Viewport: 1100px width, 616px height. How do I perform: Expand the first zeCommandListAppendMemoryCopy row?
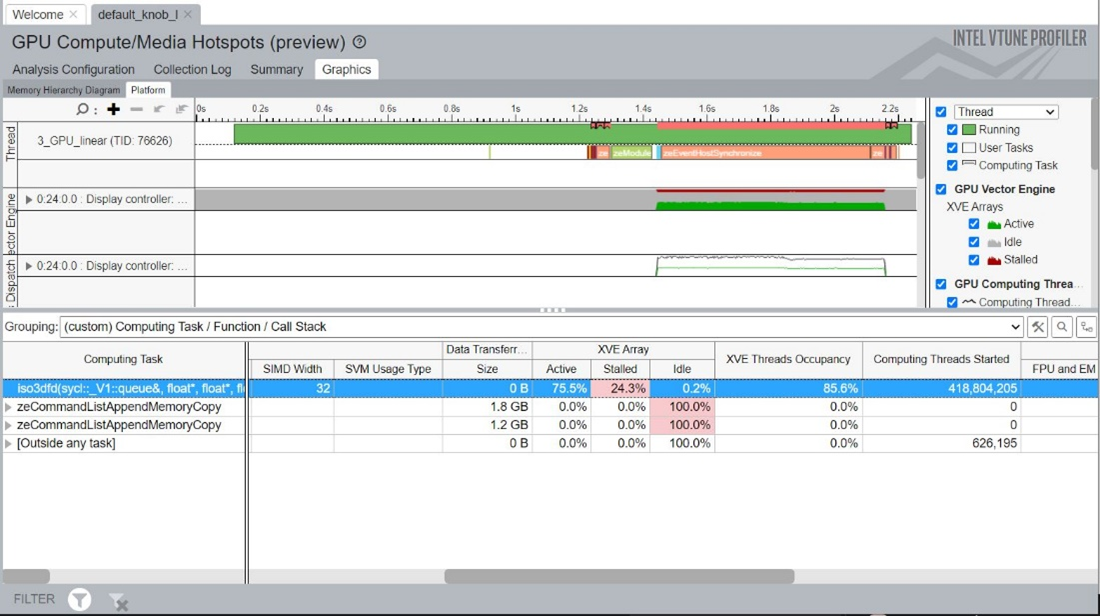(9, 407)
